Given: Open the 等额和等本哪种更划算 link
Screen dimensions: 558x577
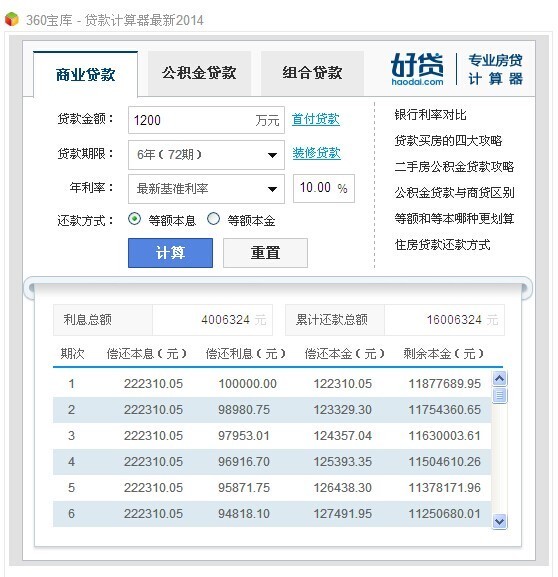Looking at the screenshot, I should click(x=454, y=219).
